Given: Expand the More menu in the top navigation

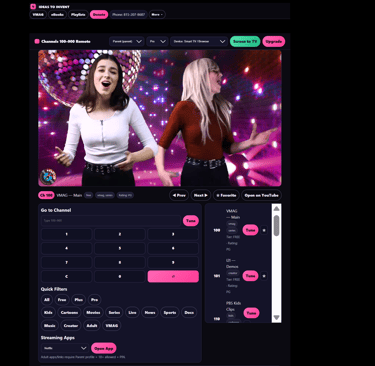Looking at the screenshot, I should point(157,15).
